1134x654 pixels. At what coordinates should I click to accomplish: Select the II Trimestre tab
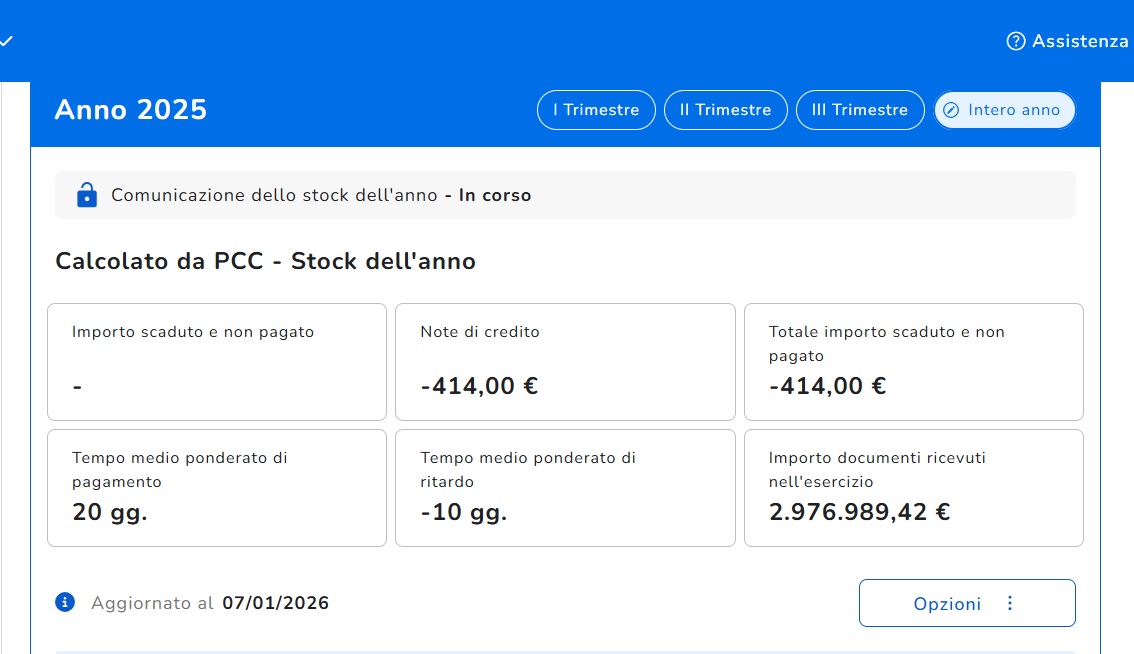[725, 110]
